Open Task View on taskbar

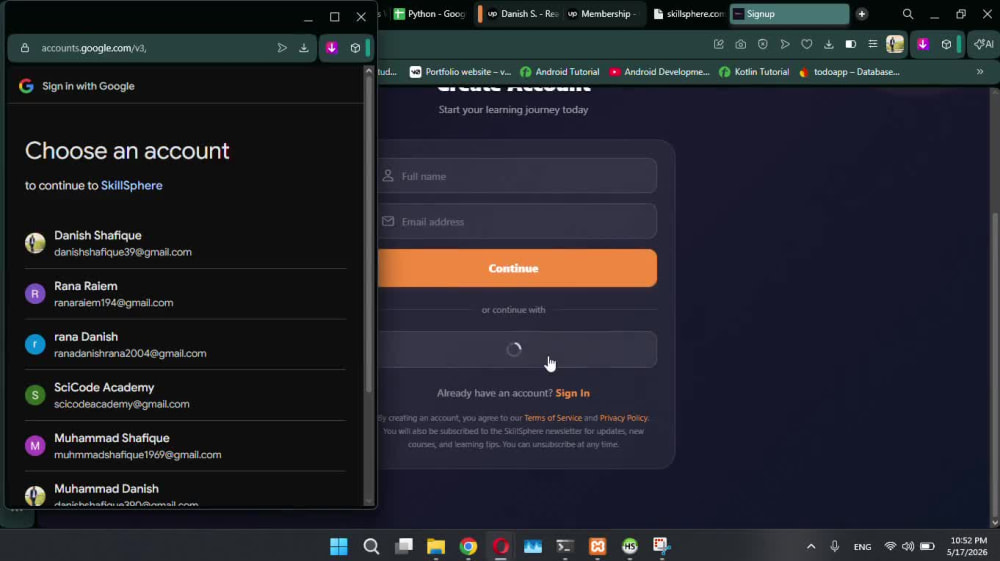click(x=404, y=546)
